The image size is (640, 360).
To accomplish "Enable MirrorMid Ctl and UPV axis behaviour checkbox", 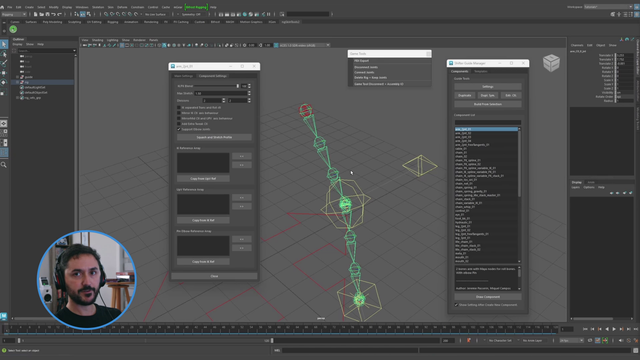I will click(179, 118).
